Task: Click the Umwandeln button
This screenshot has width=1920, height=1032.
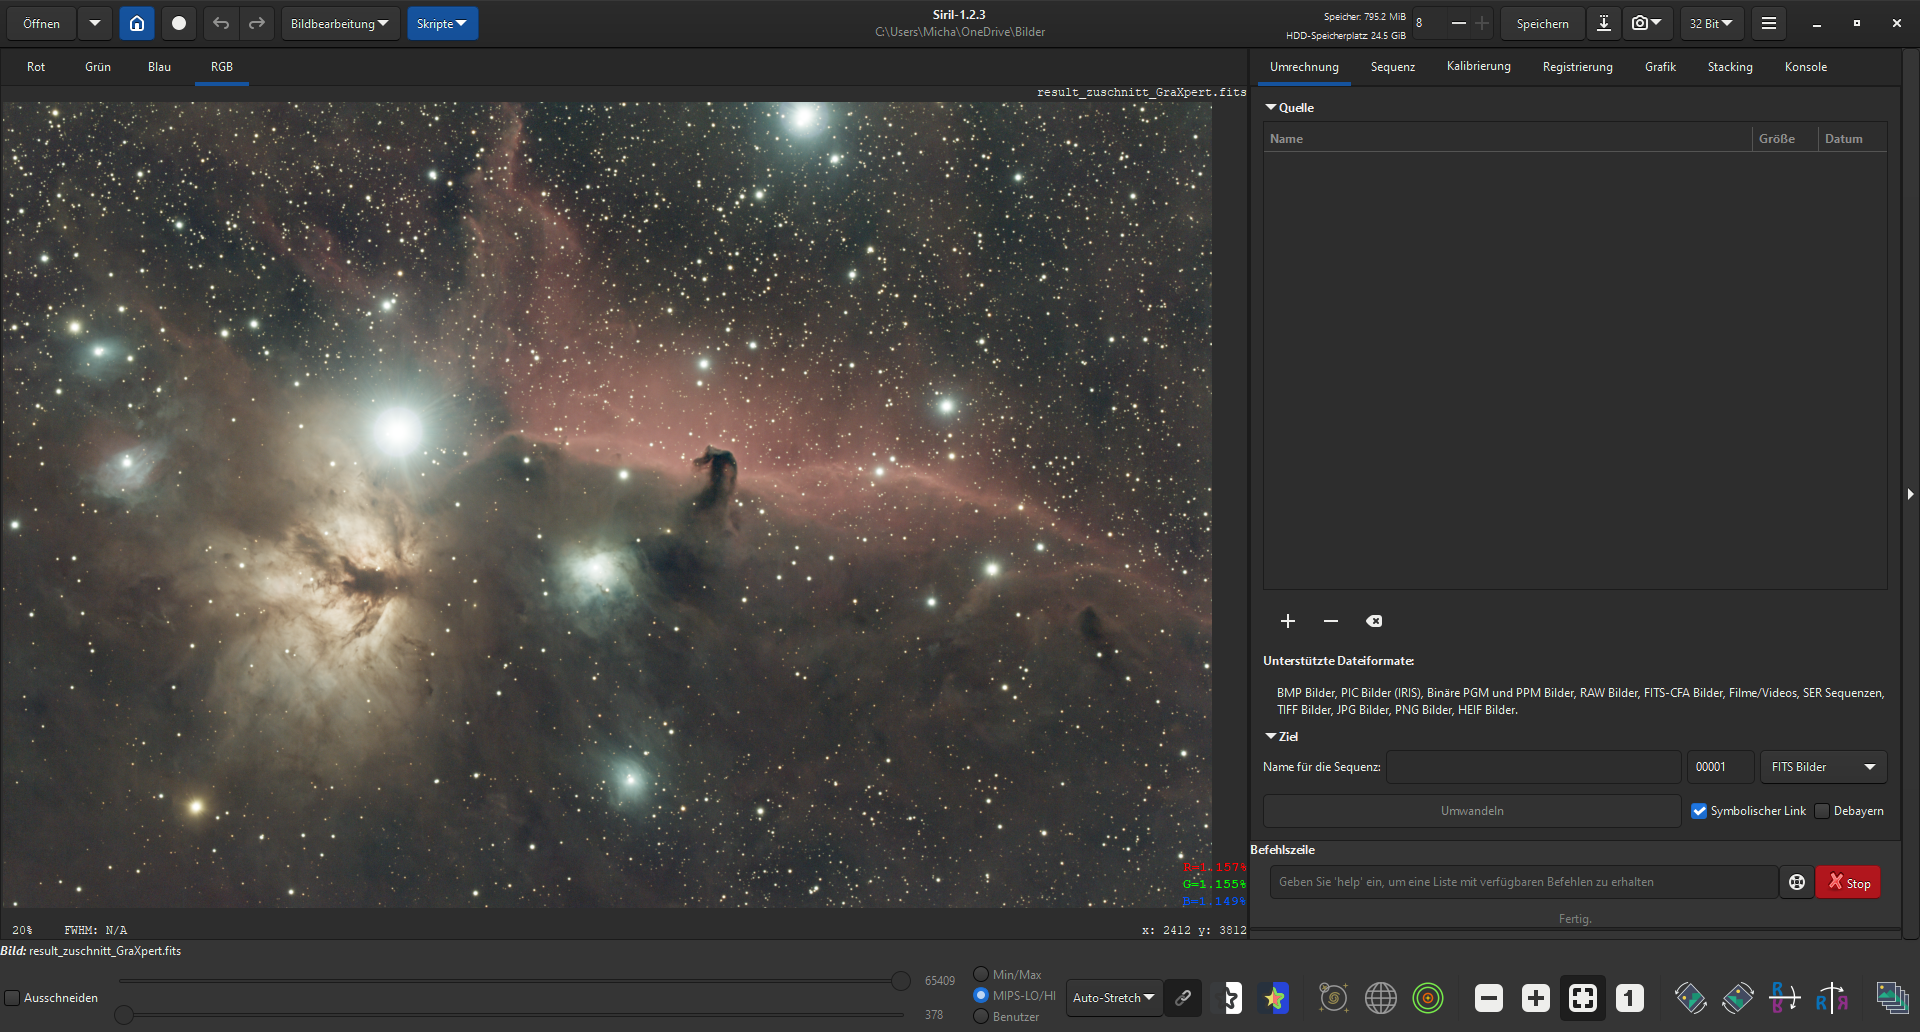Action: click(x=1472, y=811)
